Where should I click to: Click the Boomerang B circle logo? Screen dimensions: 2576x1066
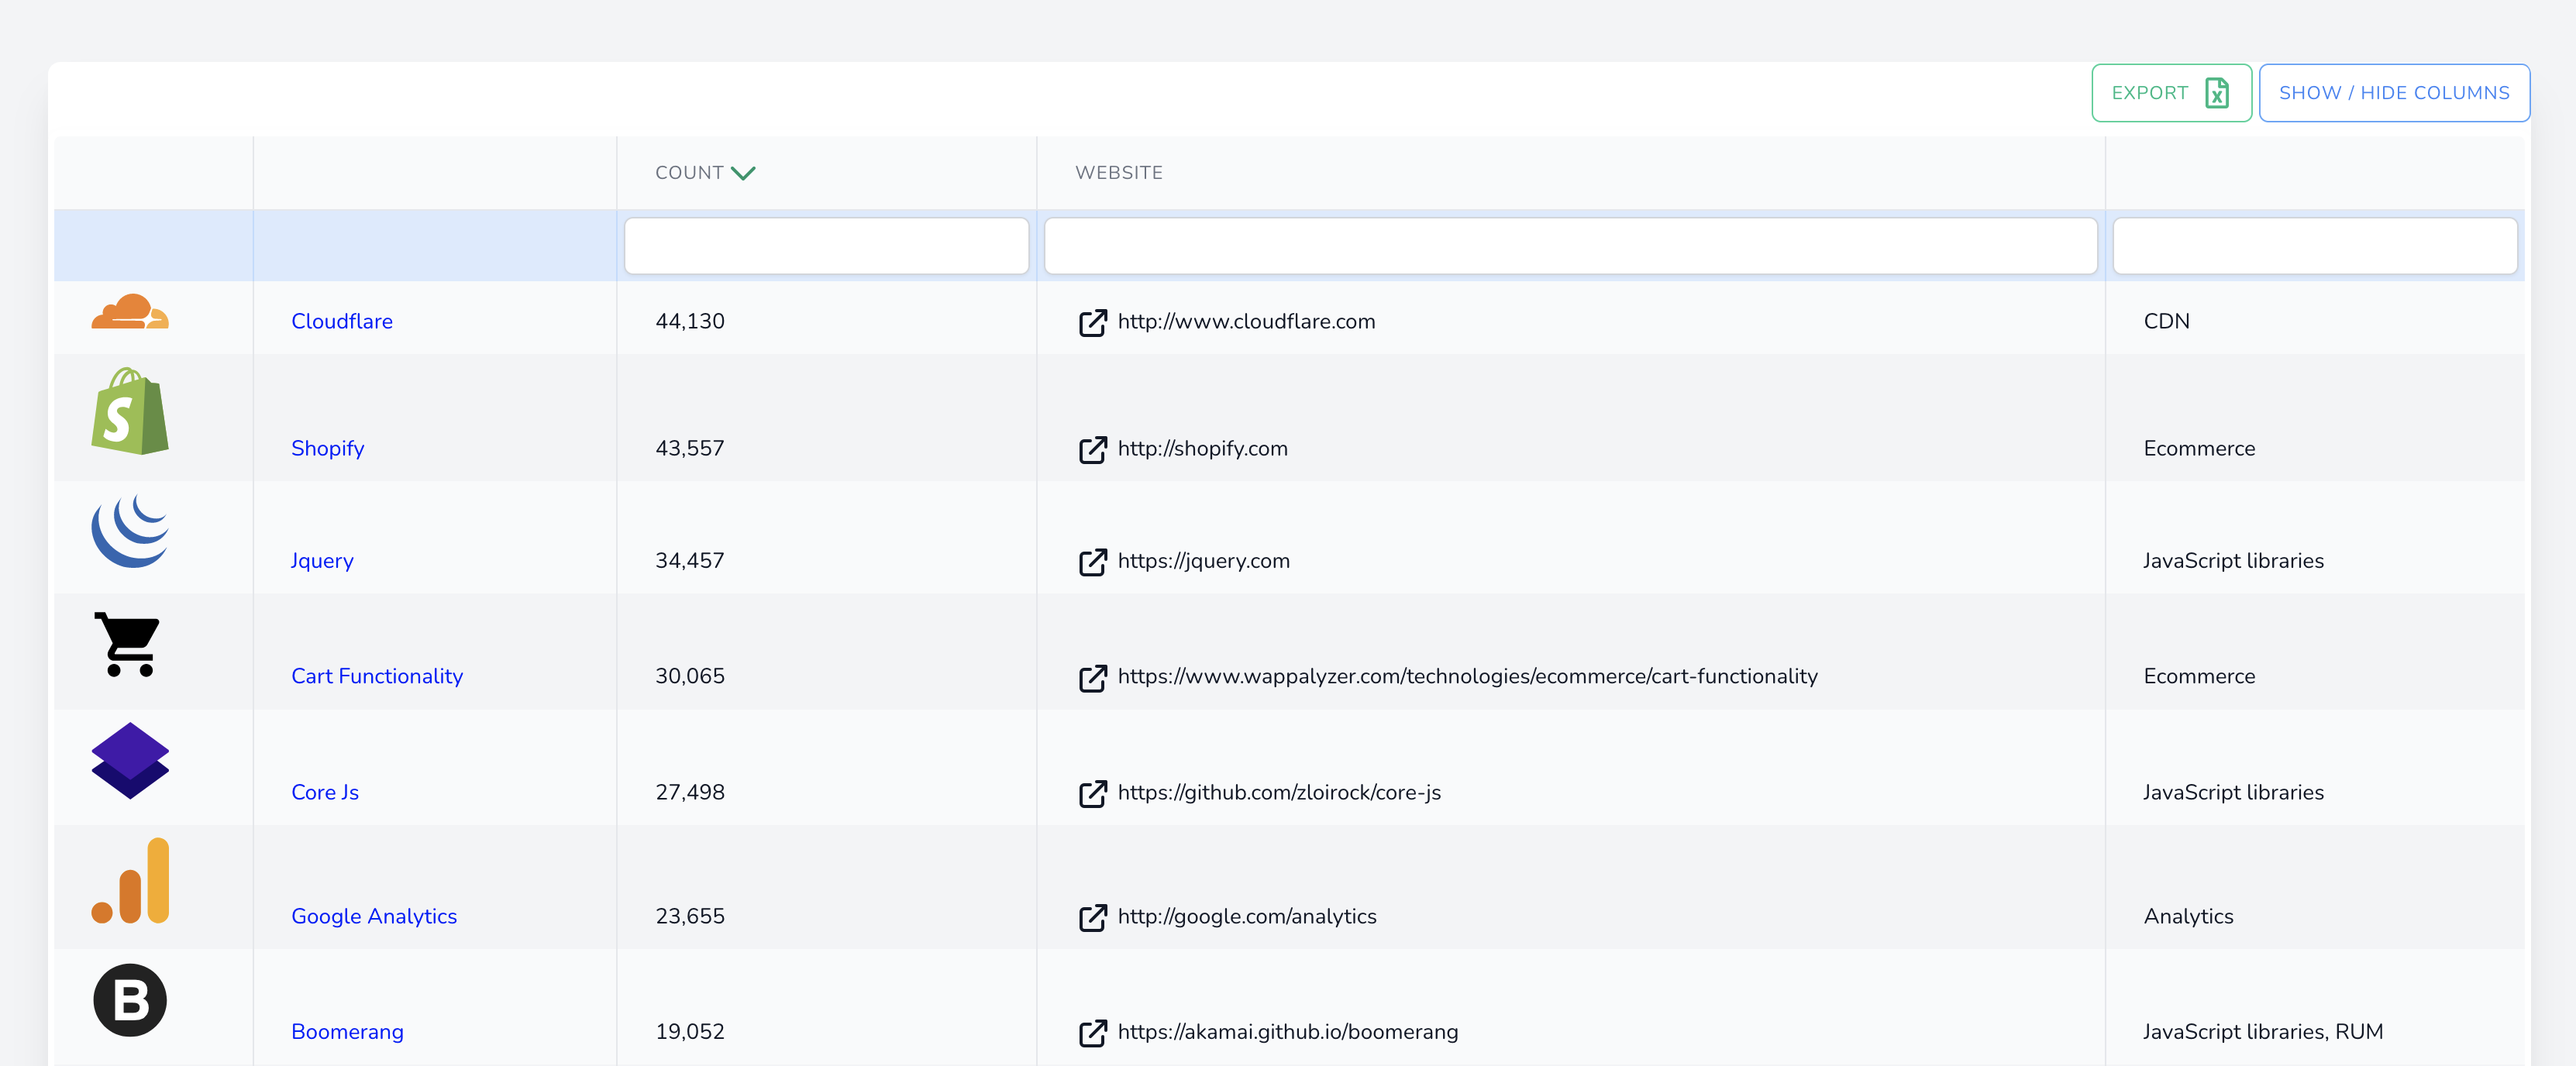click(x=130, y=1000)
